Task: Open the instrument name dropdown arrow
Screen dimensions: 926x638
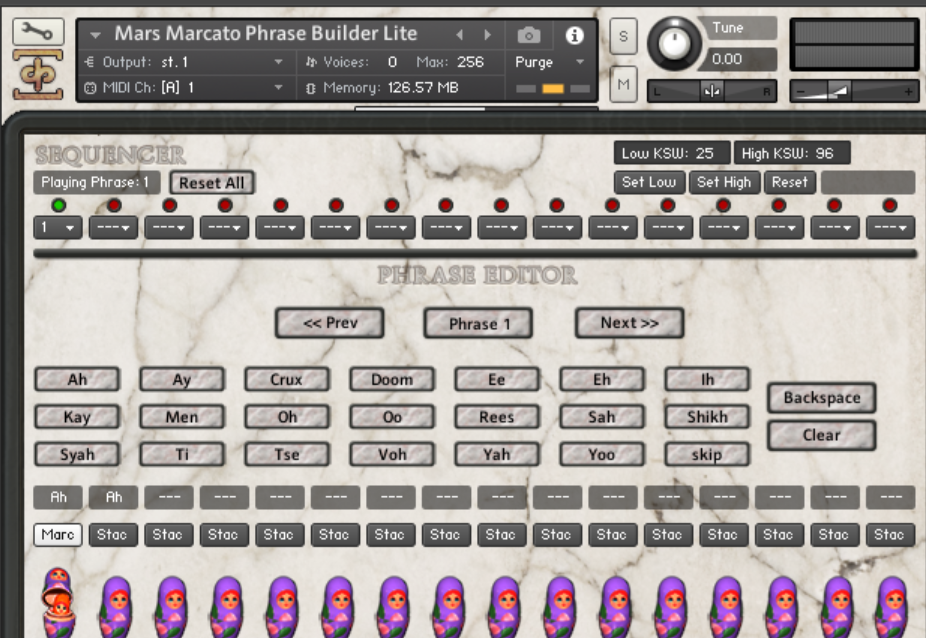Action: pyautogui.click(x=95, y=35)
